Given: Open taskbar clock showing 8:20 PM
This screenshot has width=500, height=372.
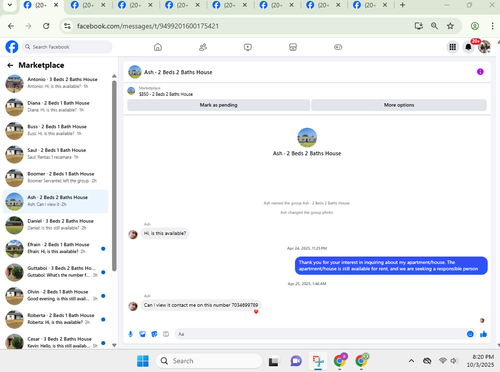Looking at the screenshot, I should pyautogui.click(x=481, y=361).
